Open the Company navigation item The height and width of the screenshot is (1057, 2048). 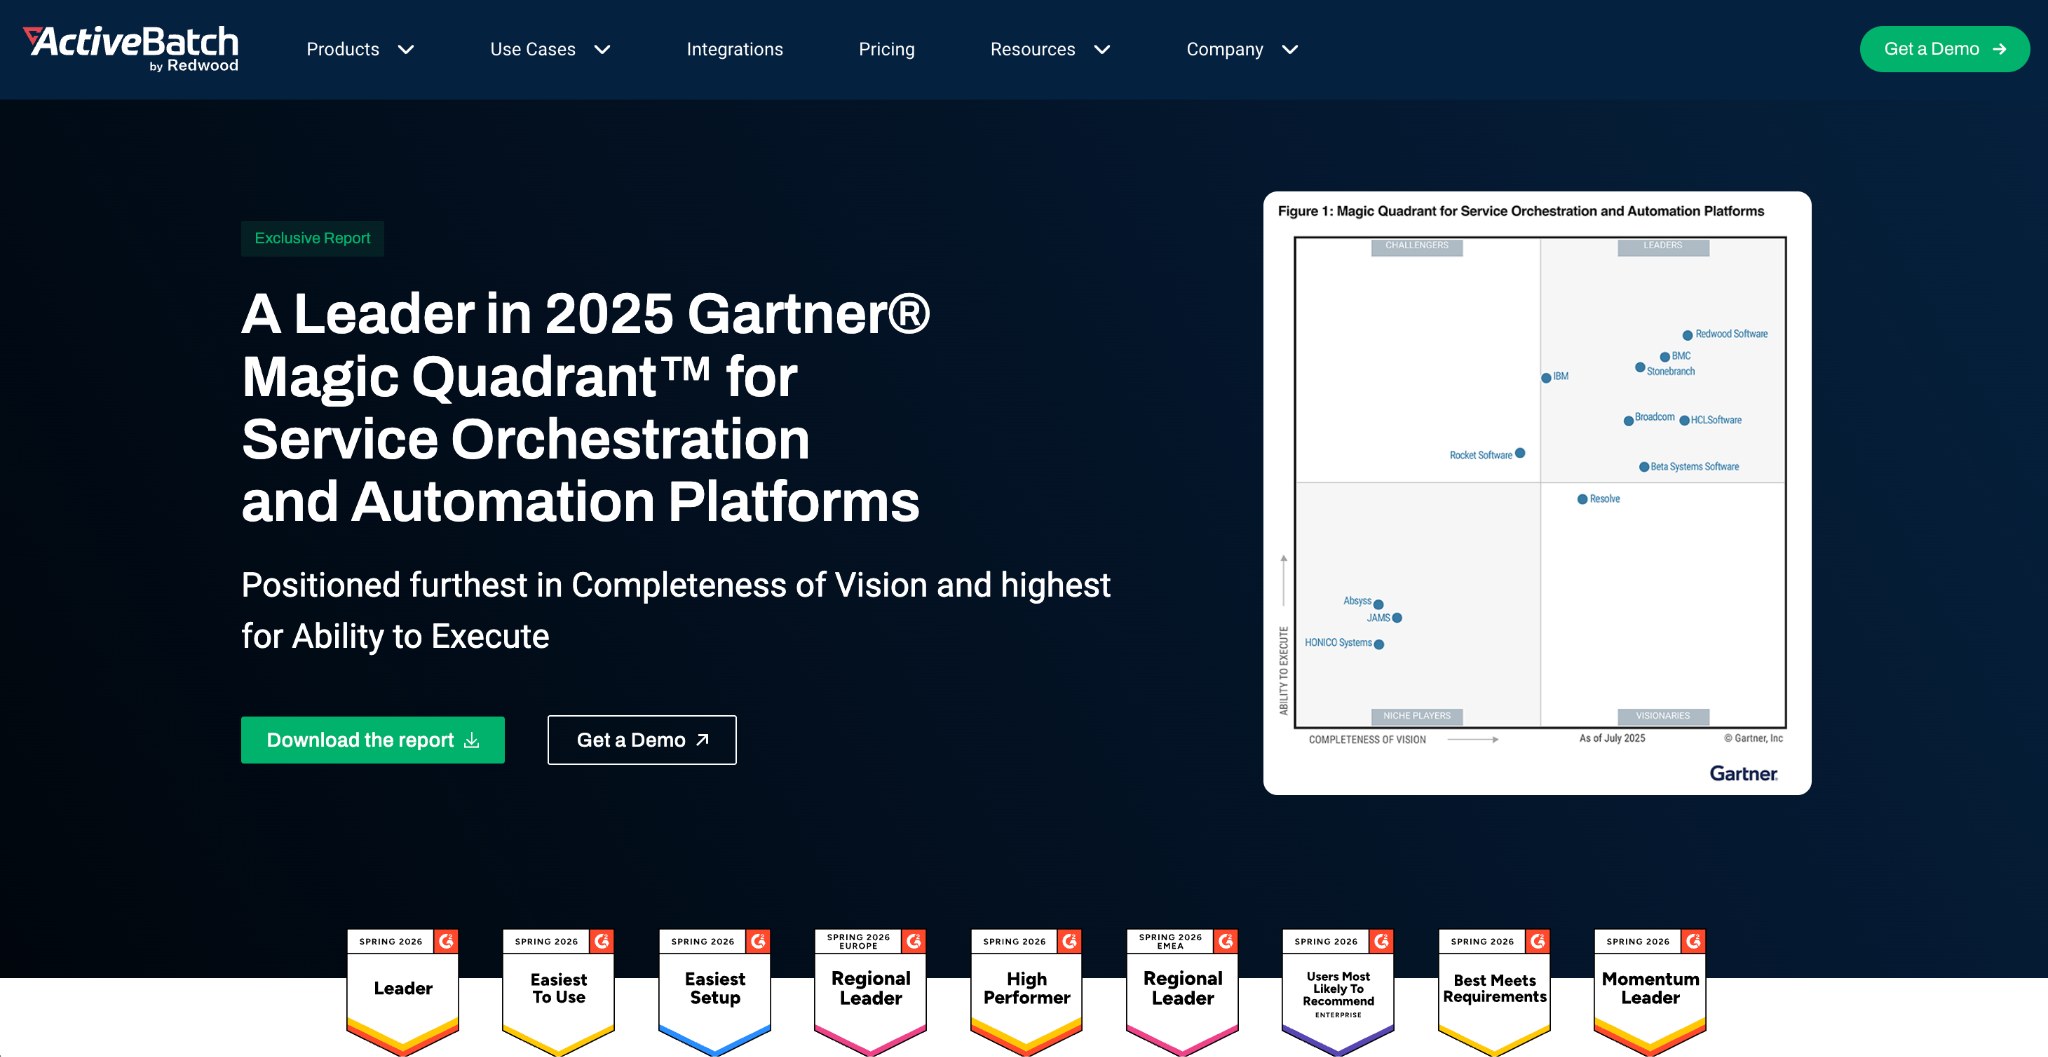pyautogui.click(x=1225, y=49)
